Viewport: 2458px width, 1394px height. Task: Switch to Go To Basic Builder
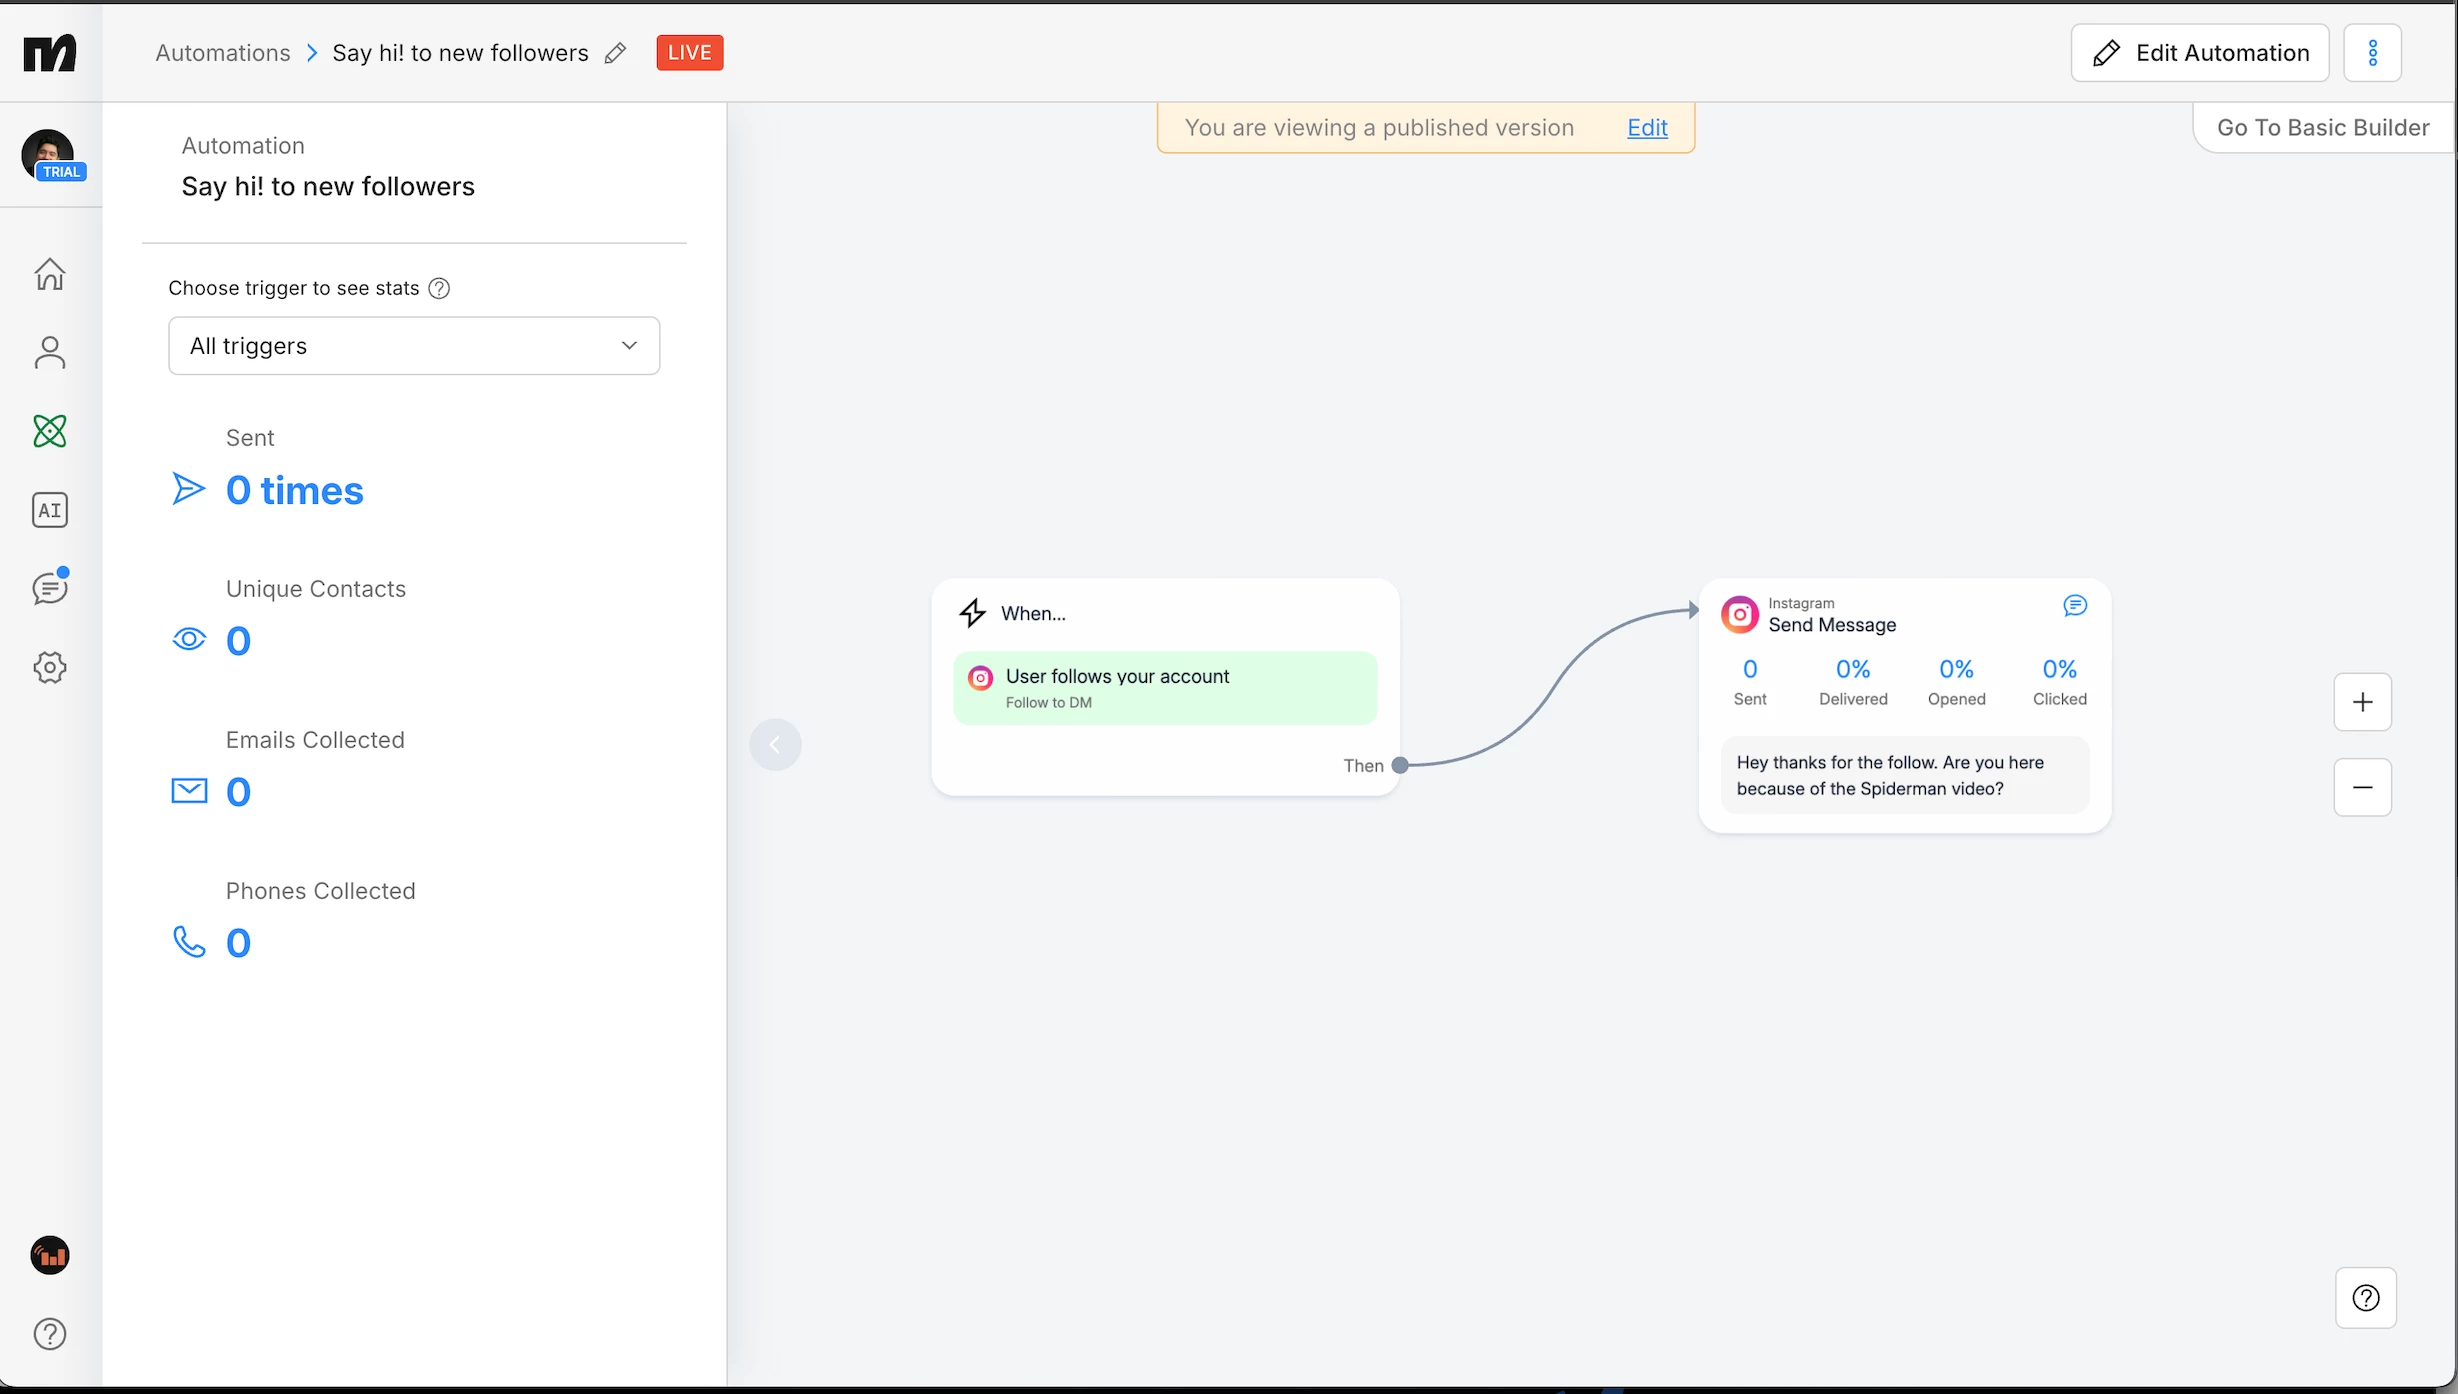2322,128
